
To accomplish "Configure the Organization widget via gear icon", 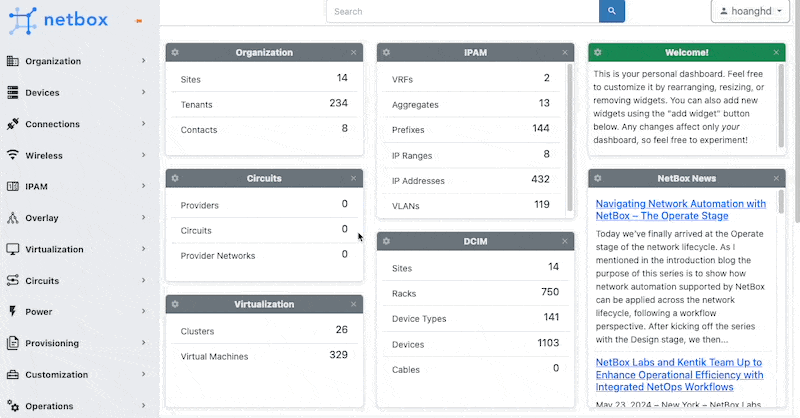I will pyautogui.click(x=176, y=53).
